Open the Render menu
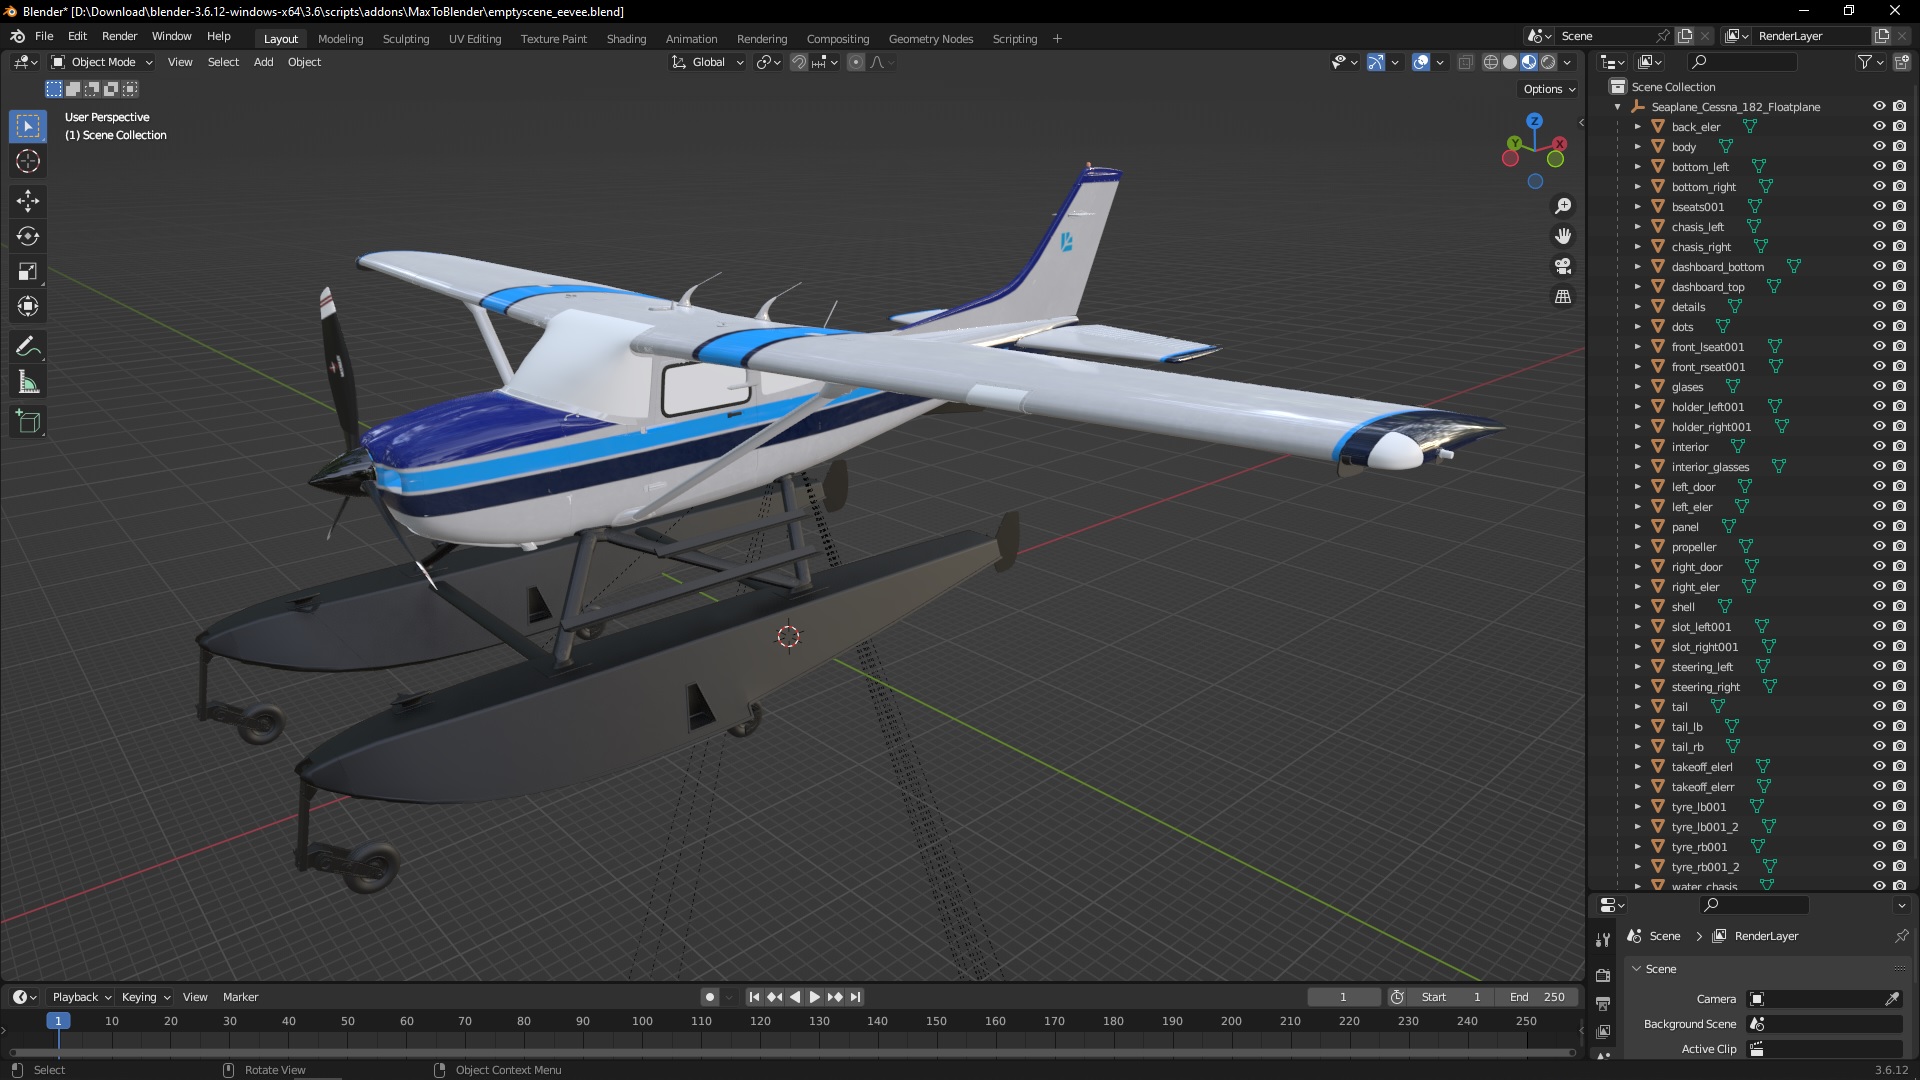The height and width of the screenshot is (1080, 1920). coord(119,36)
